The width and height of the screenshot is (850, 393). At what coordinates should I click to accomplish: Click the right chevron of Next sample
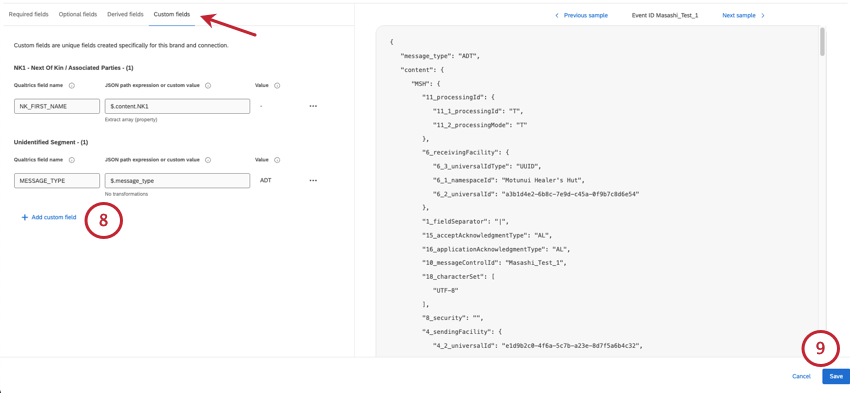pyautogui.click(x=763, y=16)
